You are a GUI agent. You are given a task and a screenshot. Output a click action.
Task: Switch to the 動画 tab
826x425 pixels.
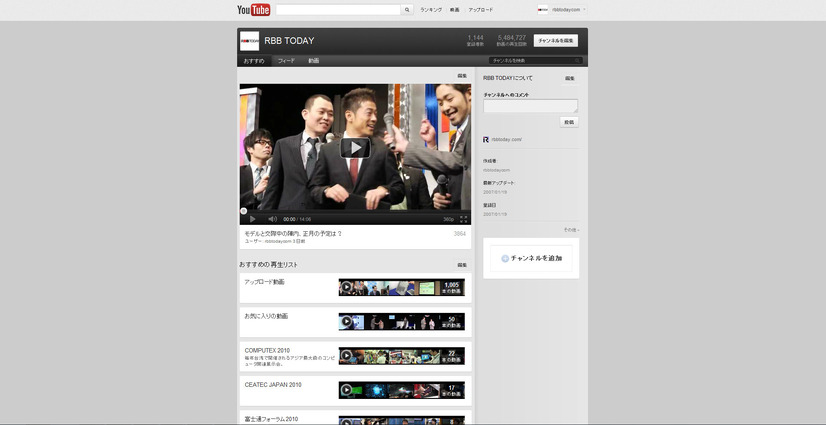[x=313, y=61]
